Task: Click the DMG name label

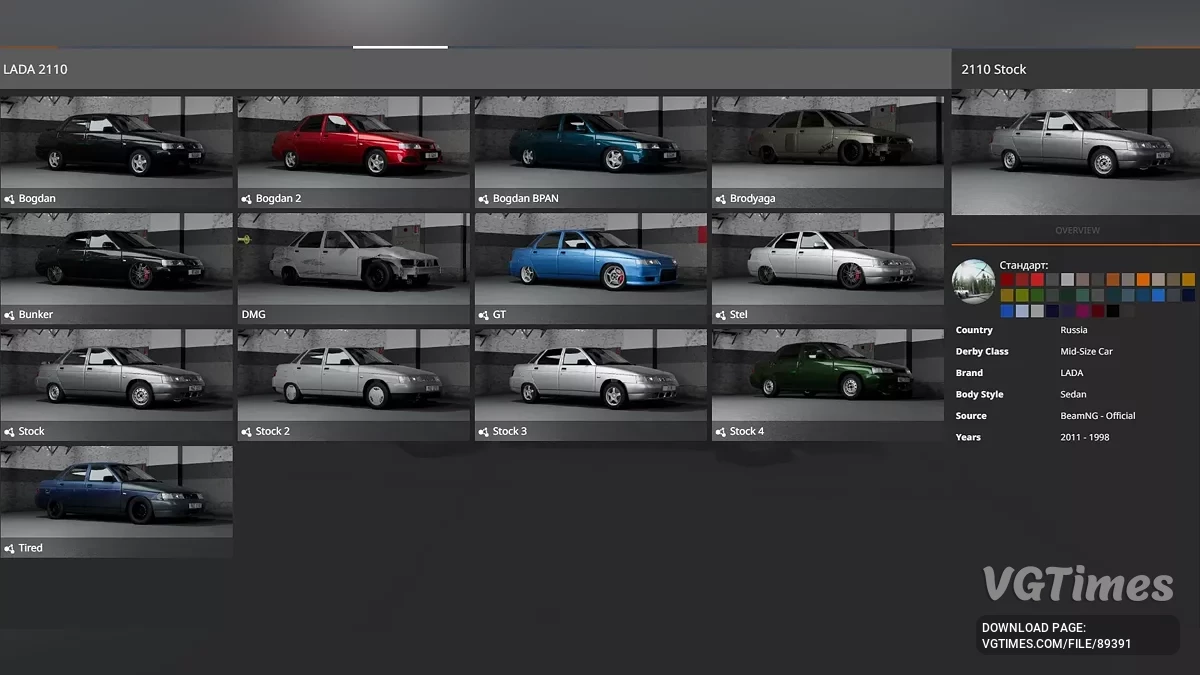Action: point(253,315)
